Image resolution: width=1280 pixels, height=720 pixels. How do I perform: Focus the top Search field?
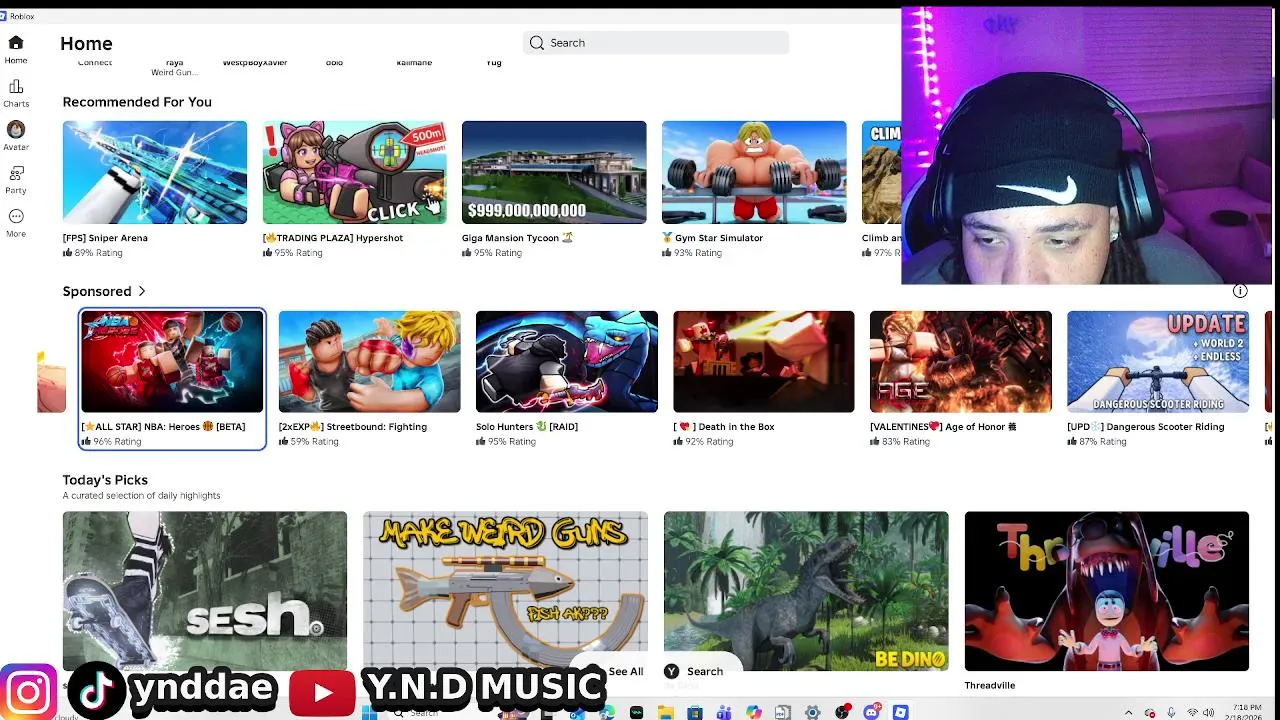[656, 43]
